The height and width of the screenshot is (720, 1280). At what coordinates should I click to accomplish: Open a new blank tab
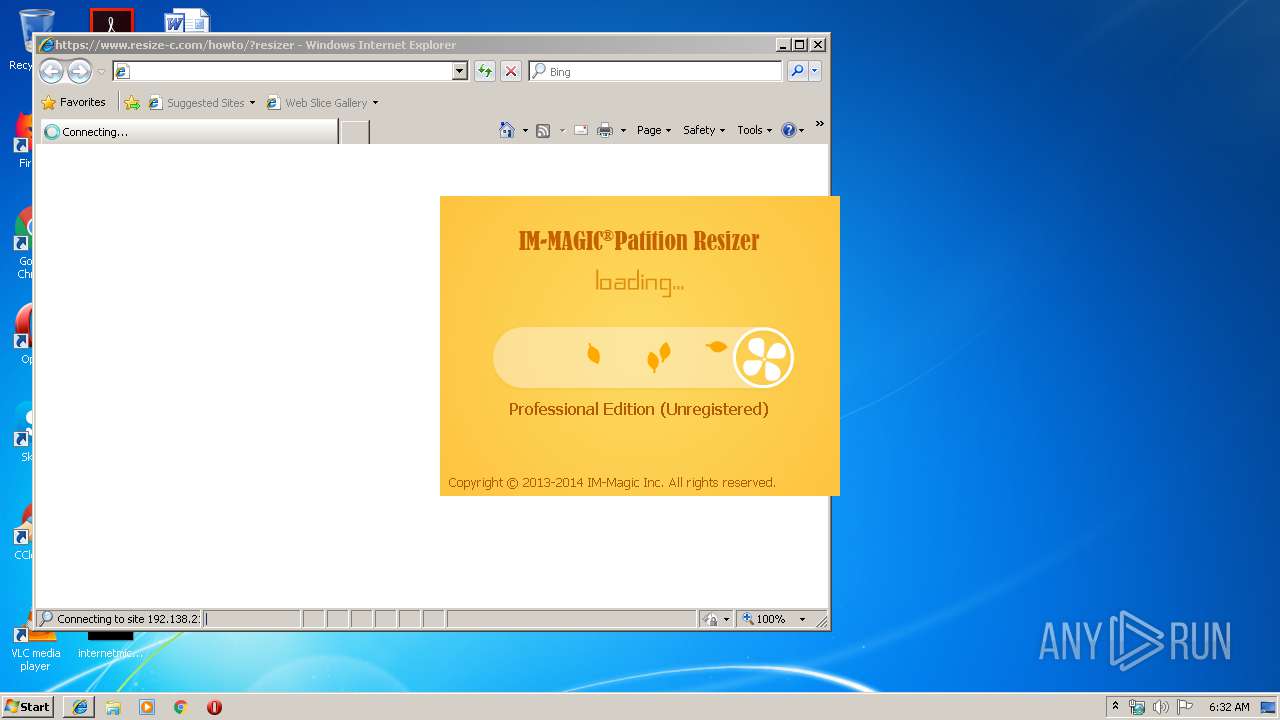pos(355,131)
